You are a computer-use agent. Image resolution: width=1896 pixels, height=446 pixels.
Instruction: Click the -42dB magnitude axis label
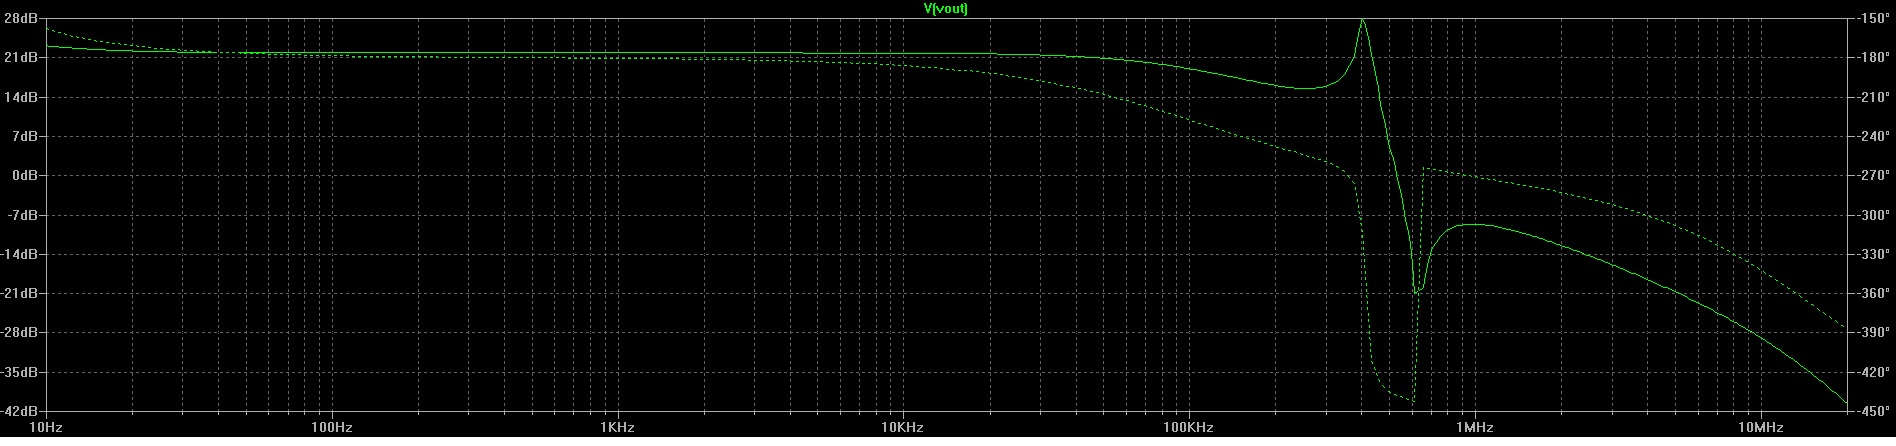click(18, 411)
